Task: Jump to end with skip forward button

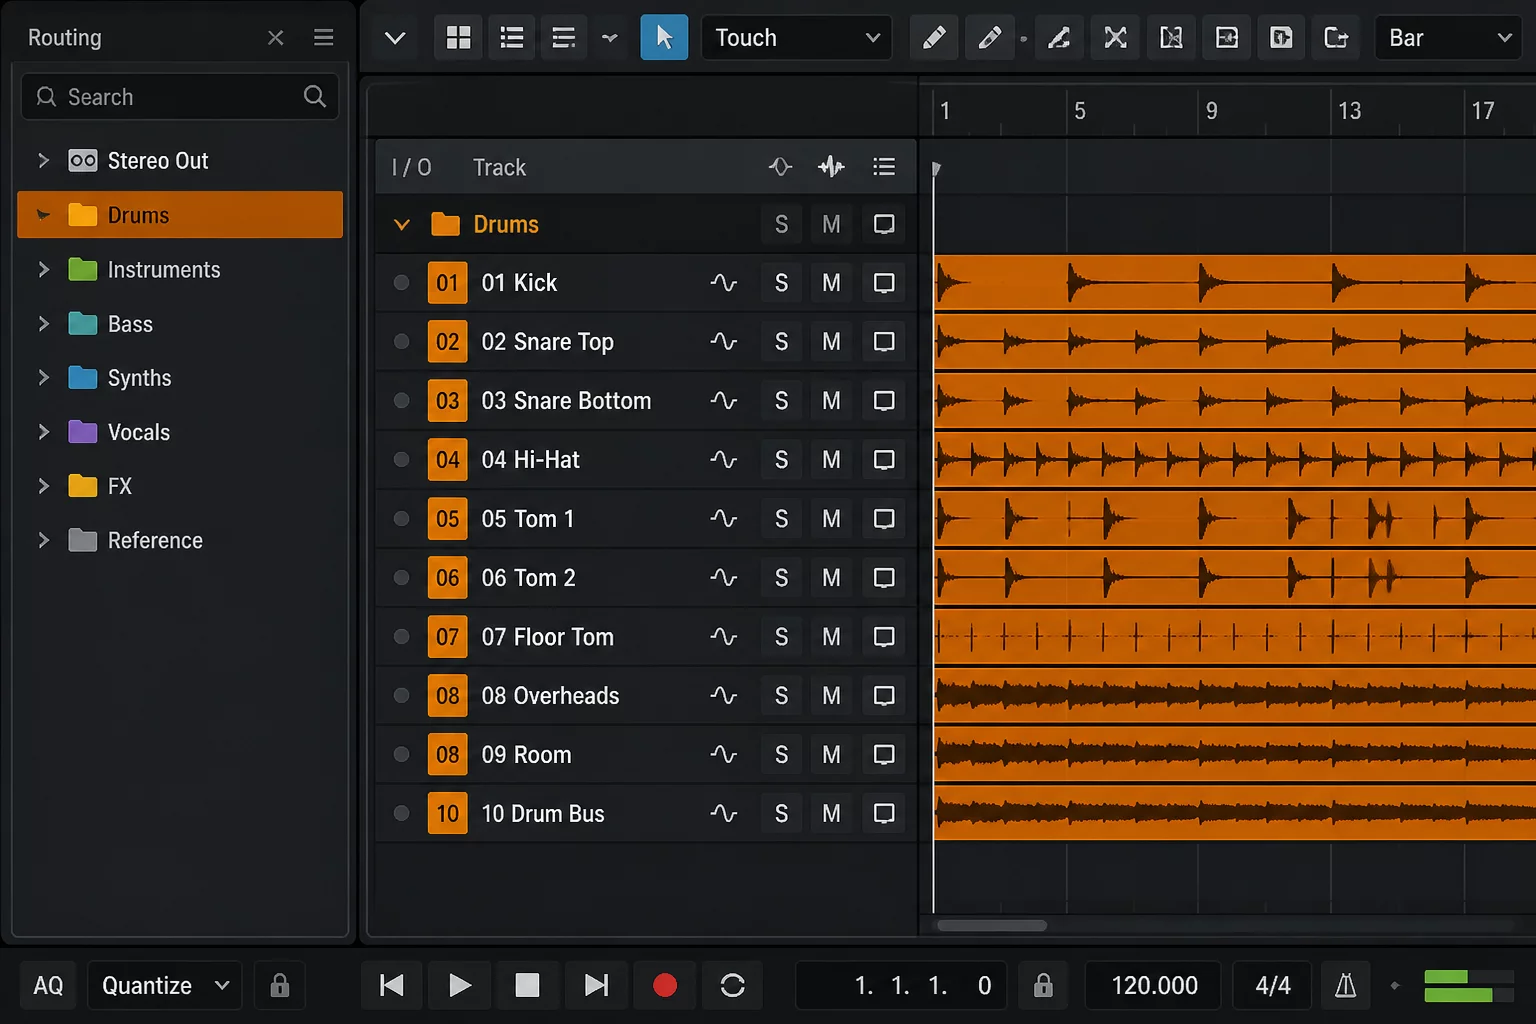Action: [x=596, y=986]
